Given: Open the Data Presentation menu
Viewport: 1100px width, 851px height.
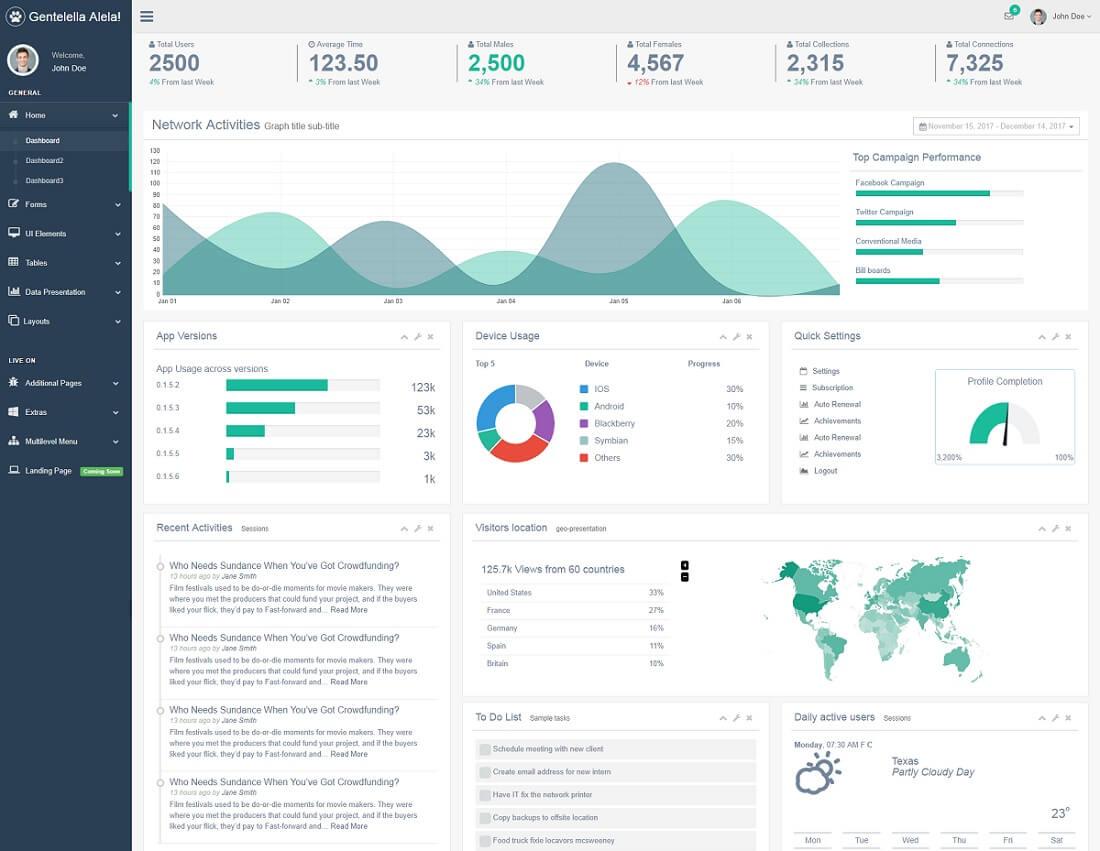Looking at the screenshot, I should coord(65,292).
